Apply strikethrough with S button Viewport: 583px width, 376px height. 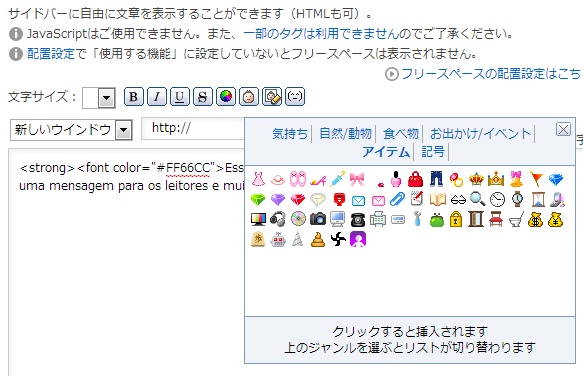click(x=203, y=97)
